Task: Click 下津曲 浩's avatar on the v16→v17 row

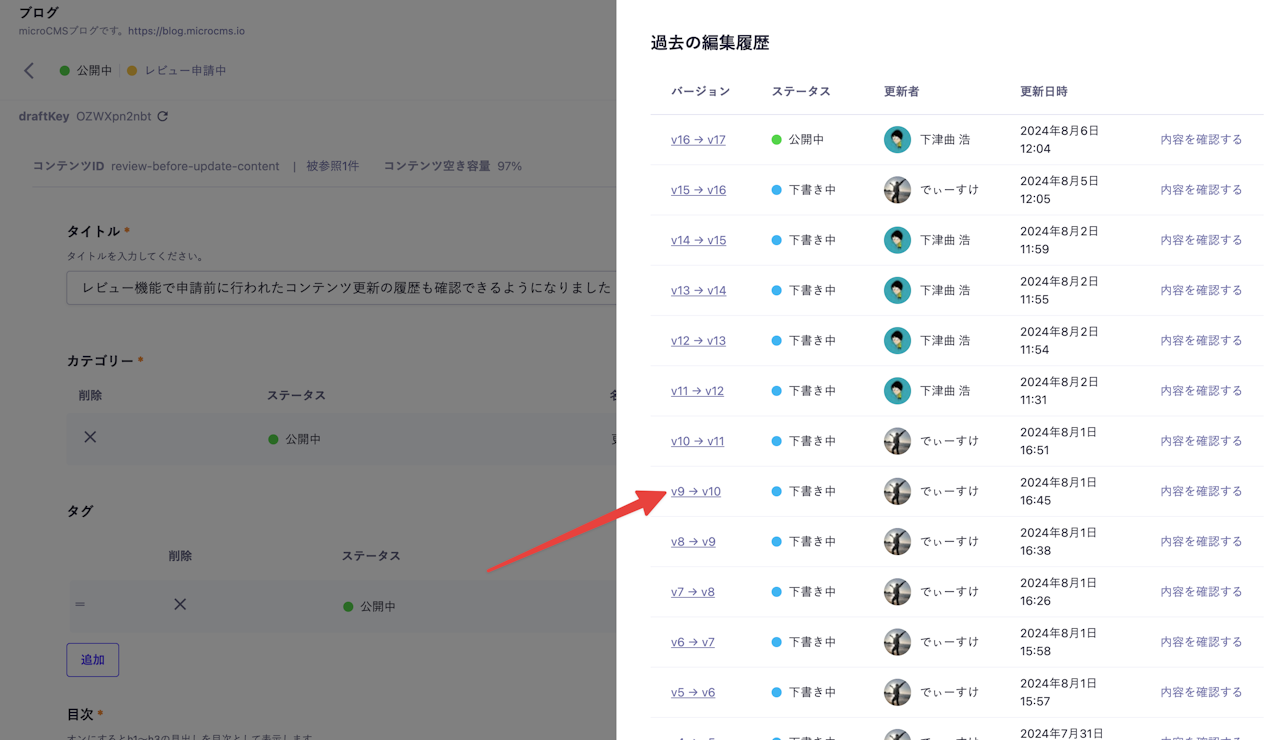Action: click(x=897, y=139)
